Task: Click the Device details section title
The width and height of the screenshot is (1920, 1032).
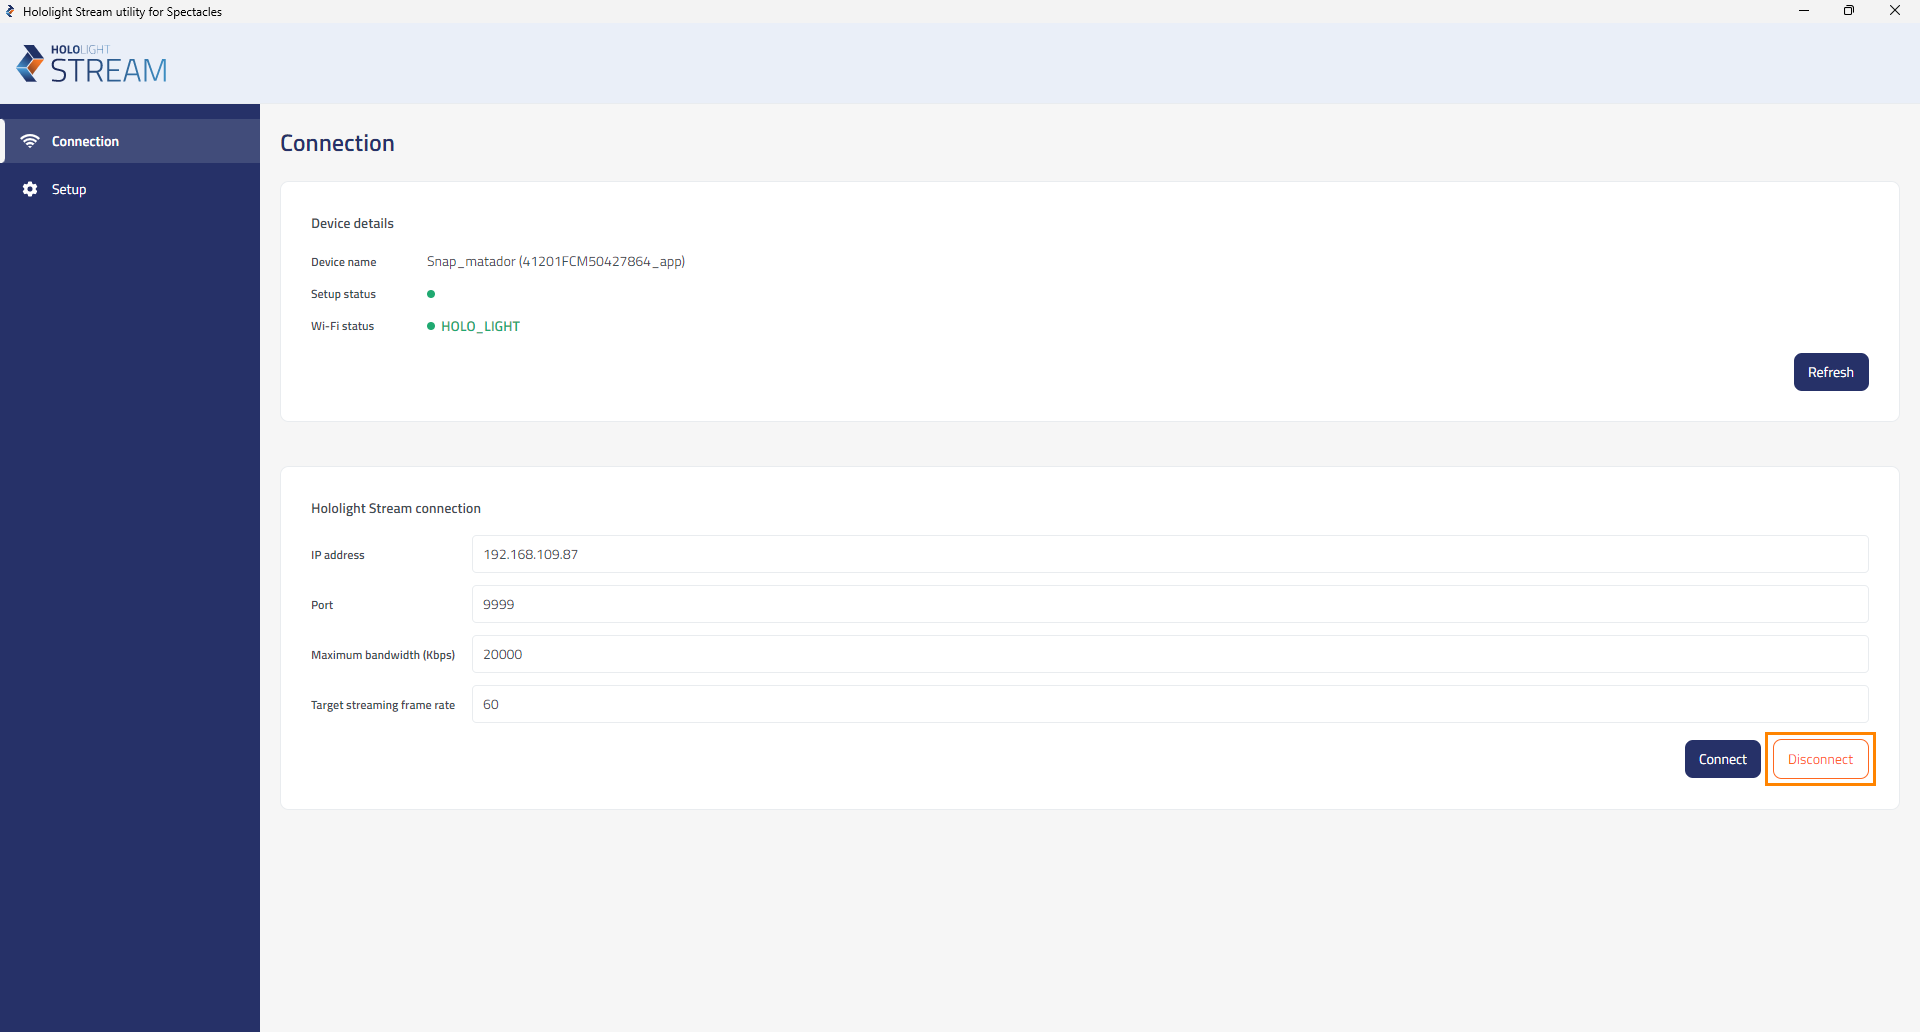Action: 352,223
